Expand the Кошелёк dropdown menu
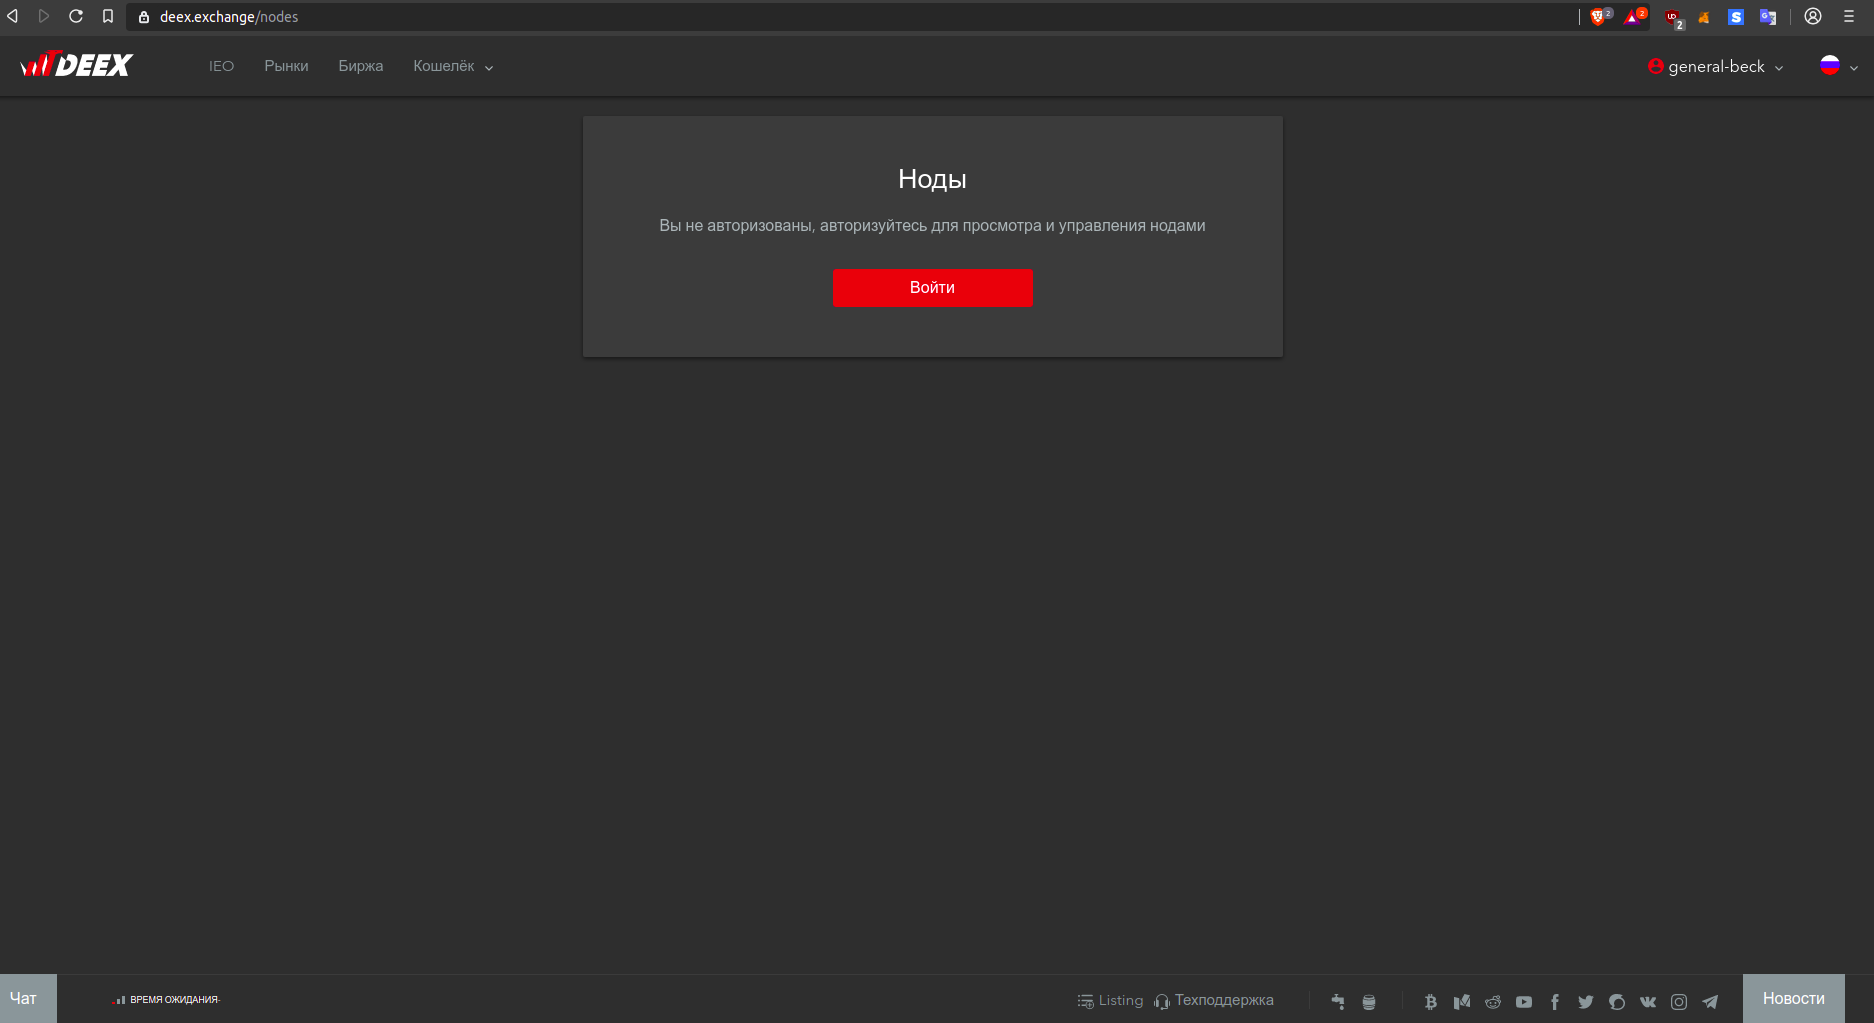This screenshot has height=1023, width=1874. [453, 66]
